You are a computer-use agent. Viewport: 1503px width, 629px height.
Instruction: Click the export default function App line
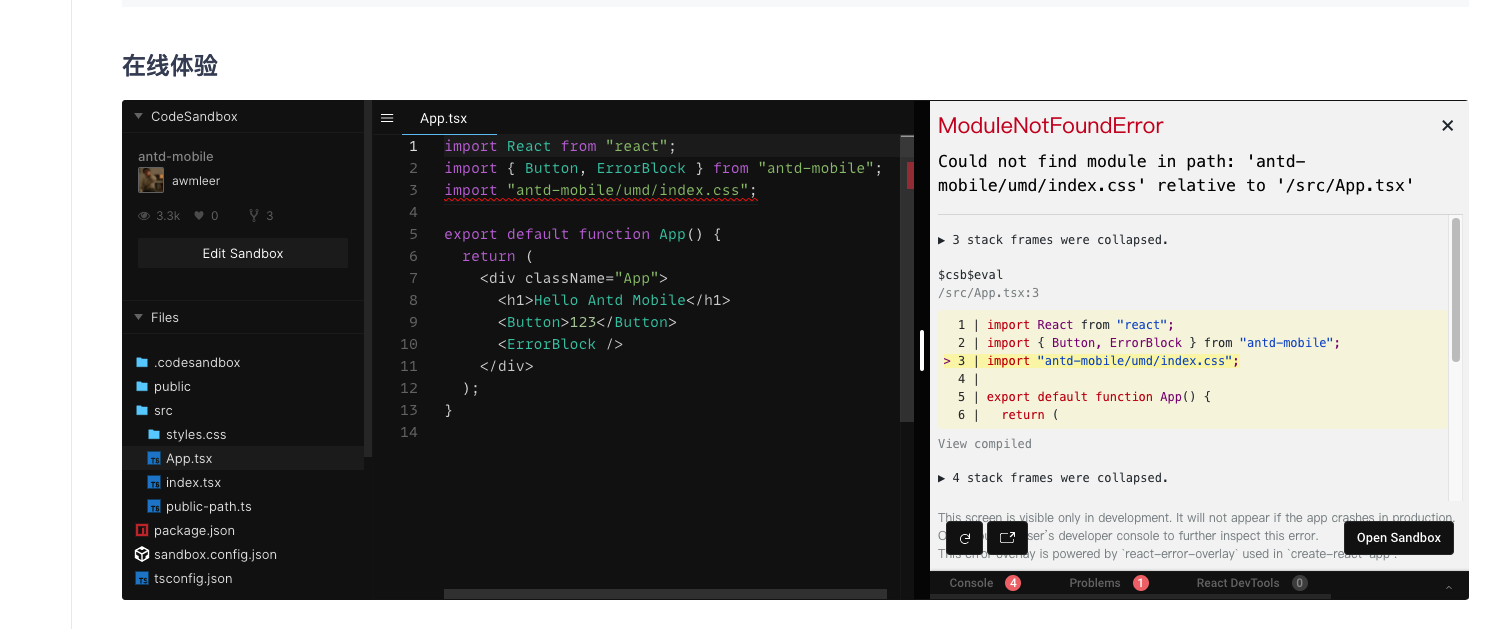coord(582,234)
